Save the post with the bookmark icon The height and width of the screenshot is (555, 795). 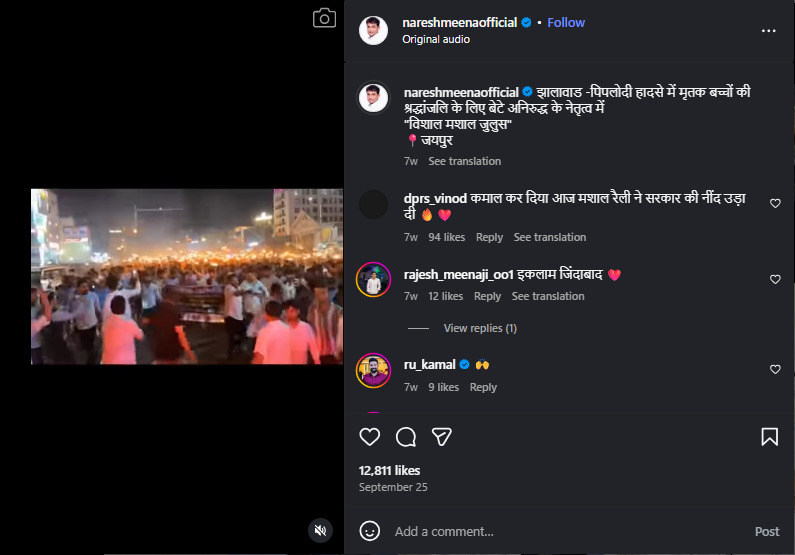tap(769, 437)
